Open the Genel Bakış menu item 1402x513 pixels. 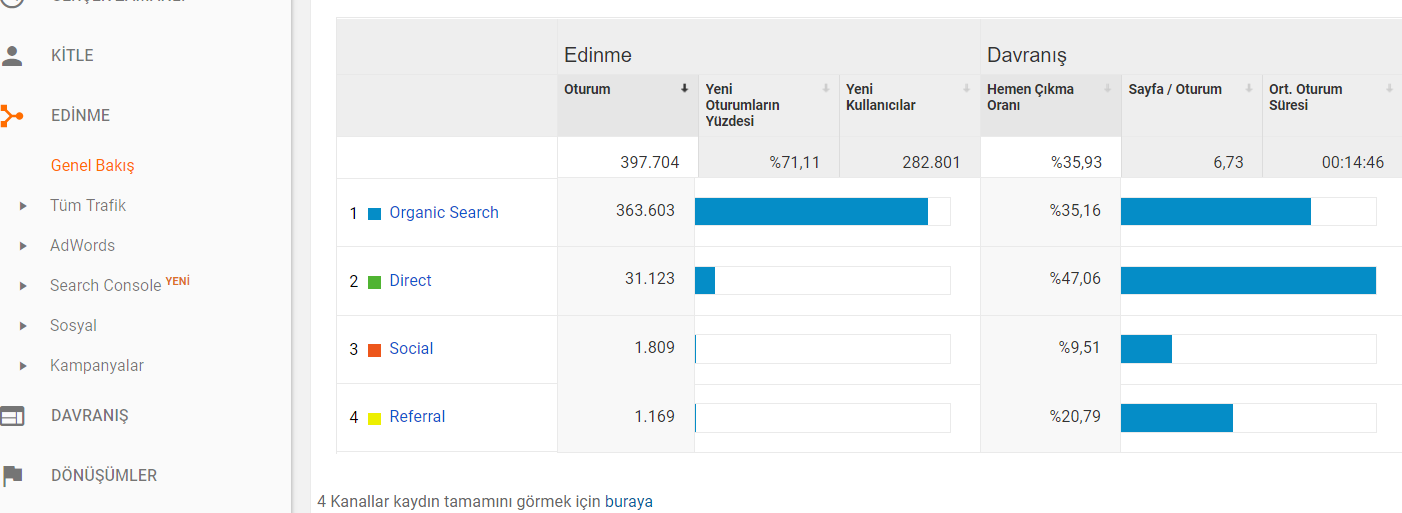[x=92, y=165]
